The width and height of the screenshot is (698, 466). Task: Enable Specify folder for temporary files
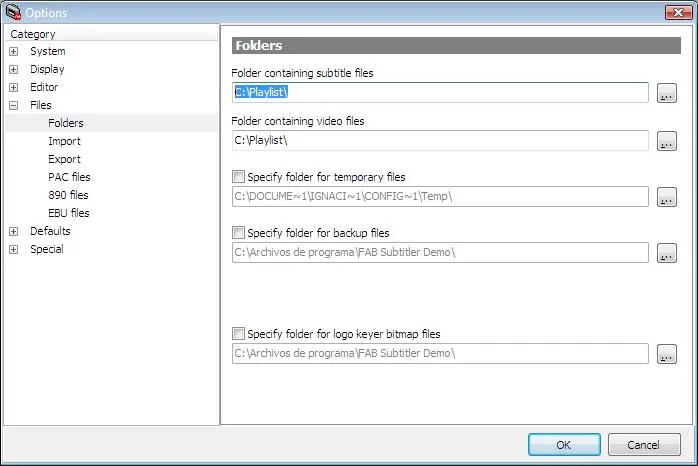click(x=238, y=177)
